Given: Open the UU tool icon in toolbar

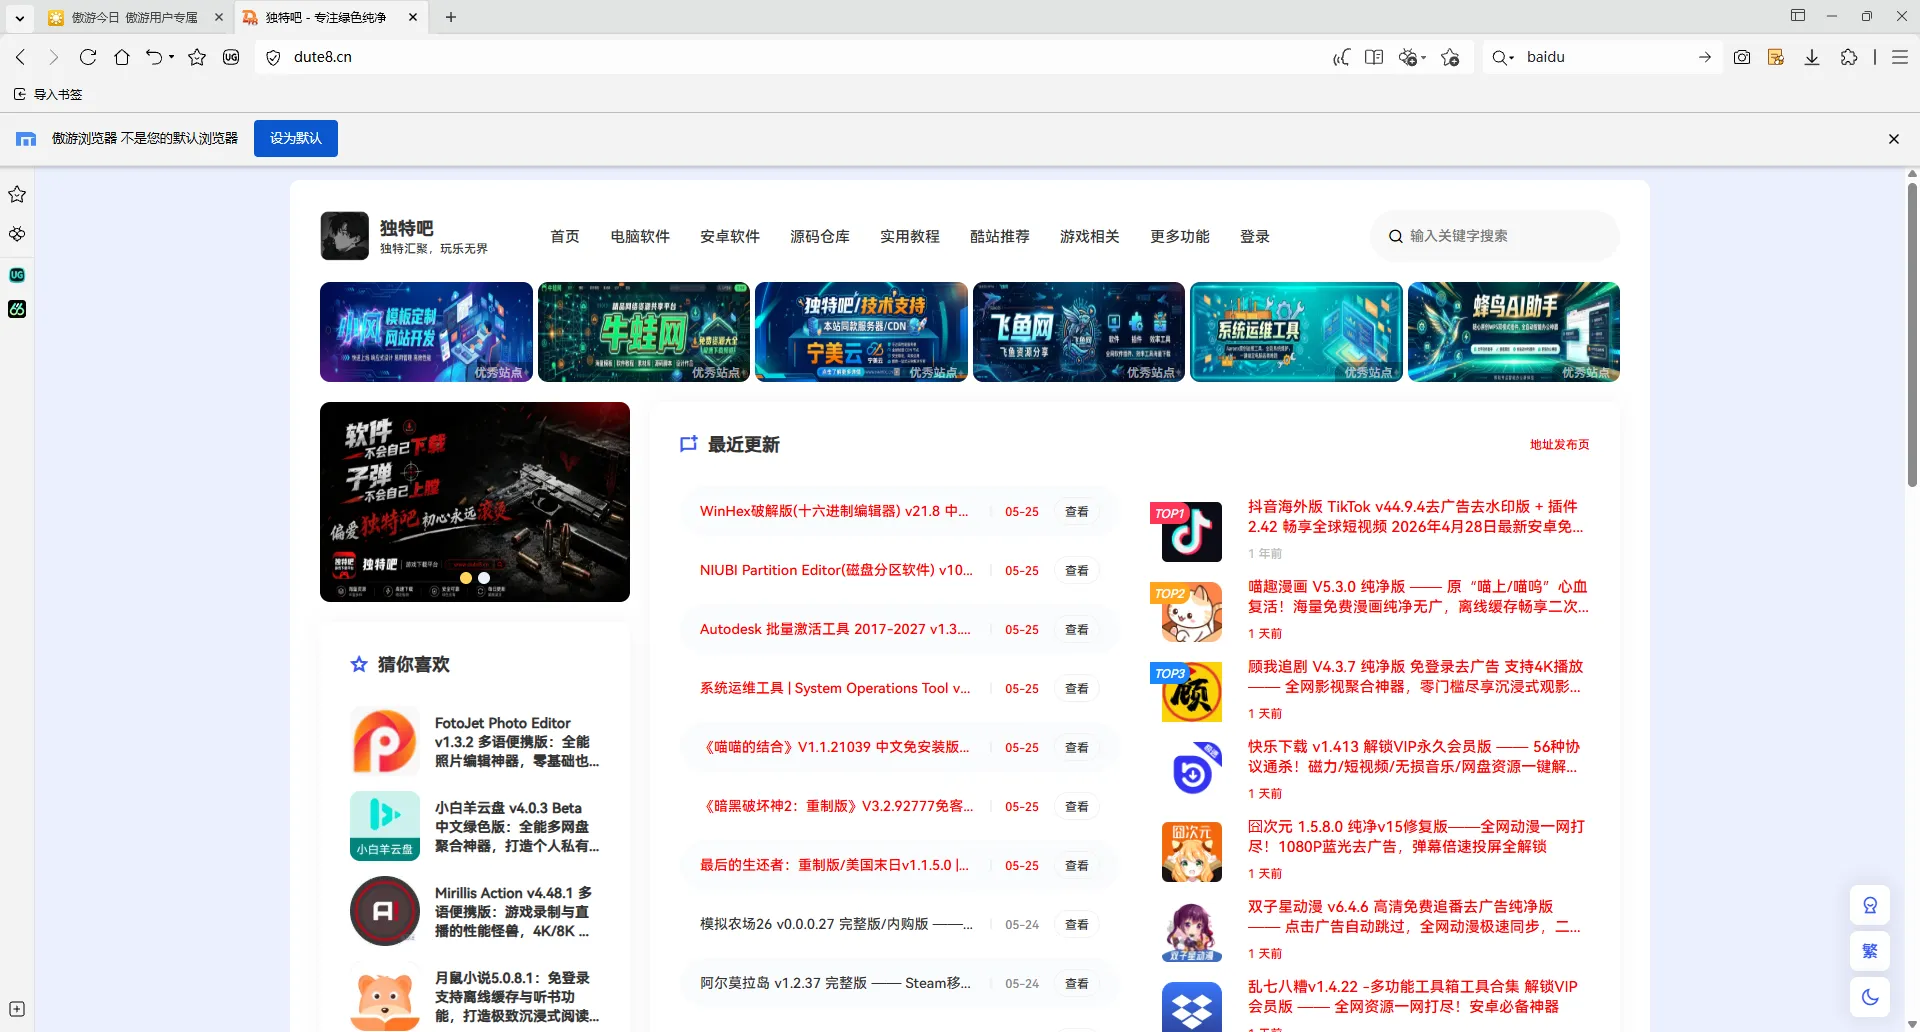Looking at the screenshot, I should coord(231,57).
